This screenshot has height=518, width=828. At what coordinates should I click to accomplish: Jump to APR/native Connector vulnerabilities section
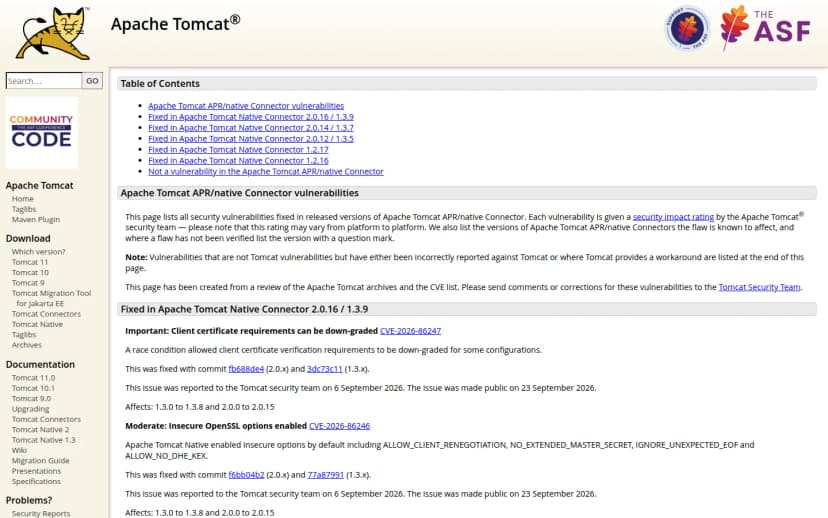(246, 106)
